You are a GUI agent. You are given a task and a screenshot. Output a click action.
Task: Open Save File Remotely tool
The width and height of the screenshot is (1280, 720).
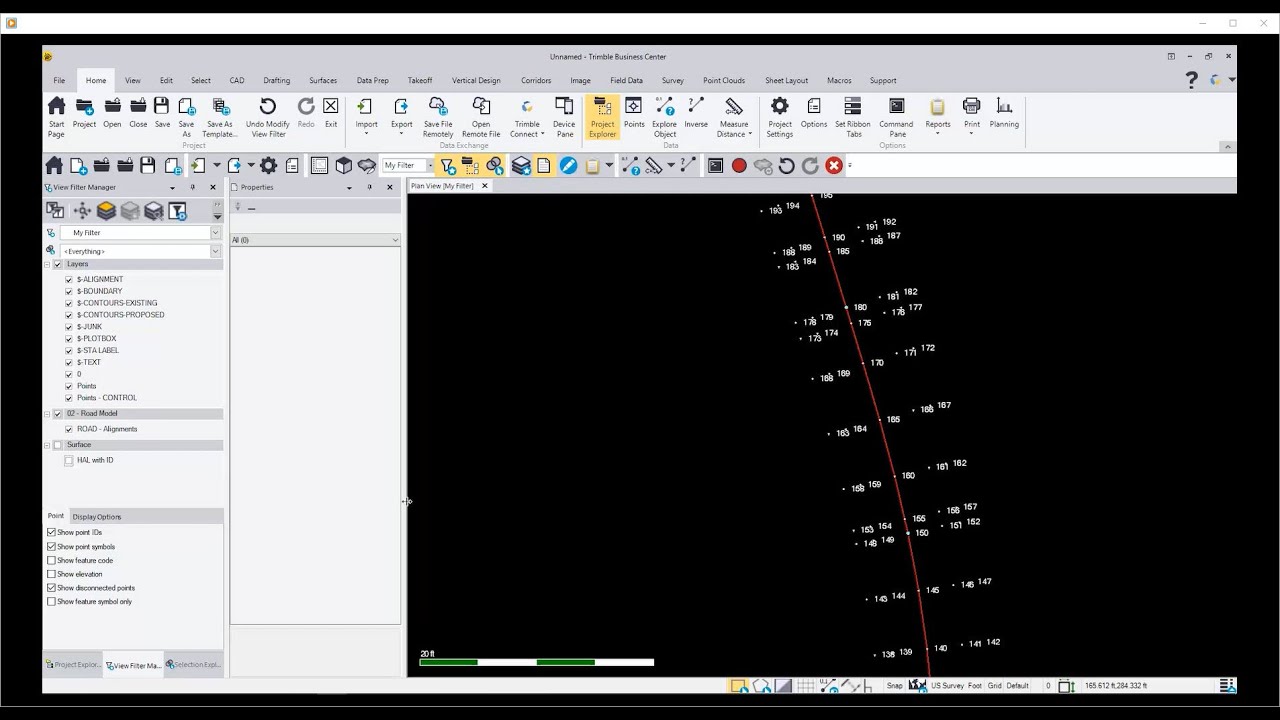438,117
